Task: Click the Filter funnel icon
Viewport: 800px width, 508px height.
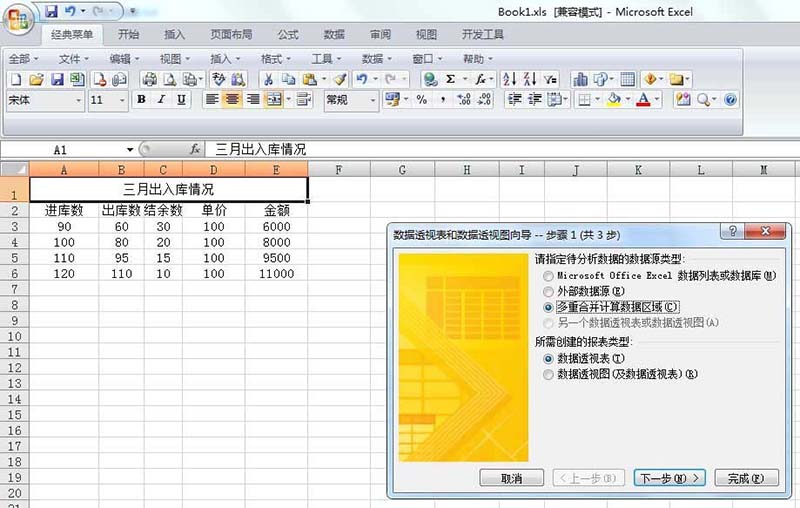Action: click(x=550, y=79)
